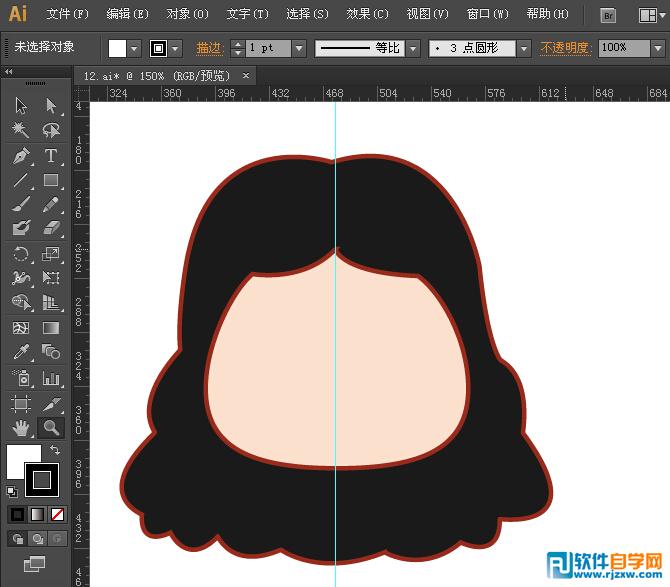This screenshot has height=587, width=670.
Task: Open stroke weight dropdown arrow
Action: [x=299, y=48]
